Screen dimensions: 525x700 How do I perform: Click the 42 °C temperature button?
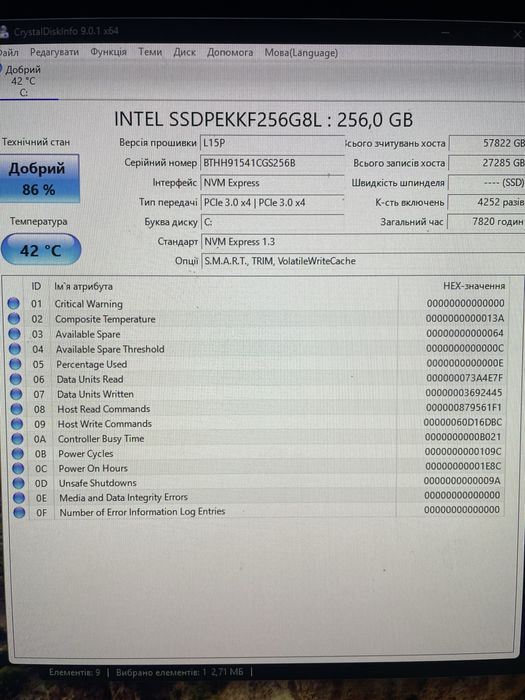(x=41, y=250)
